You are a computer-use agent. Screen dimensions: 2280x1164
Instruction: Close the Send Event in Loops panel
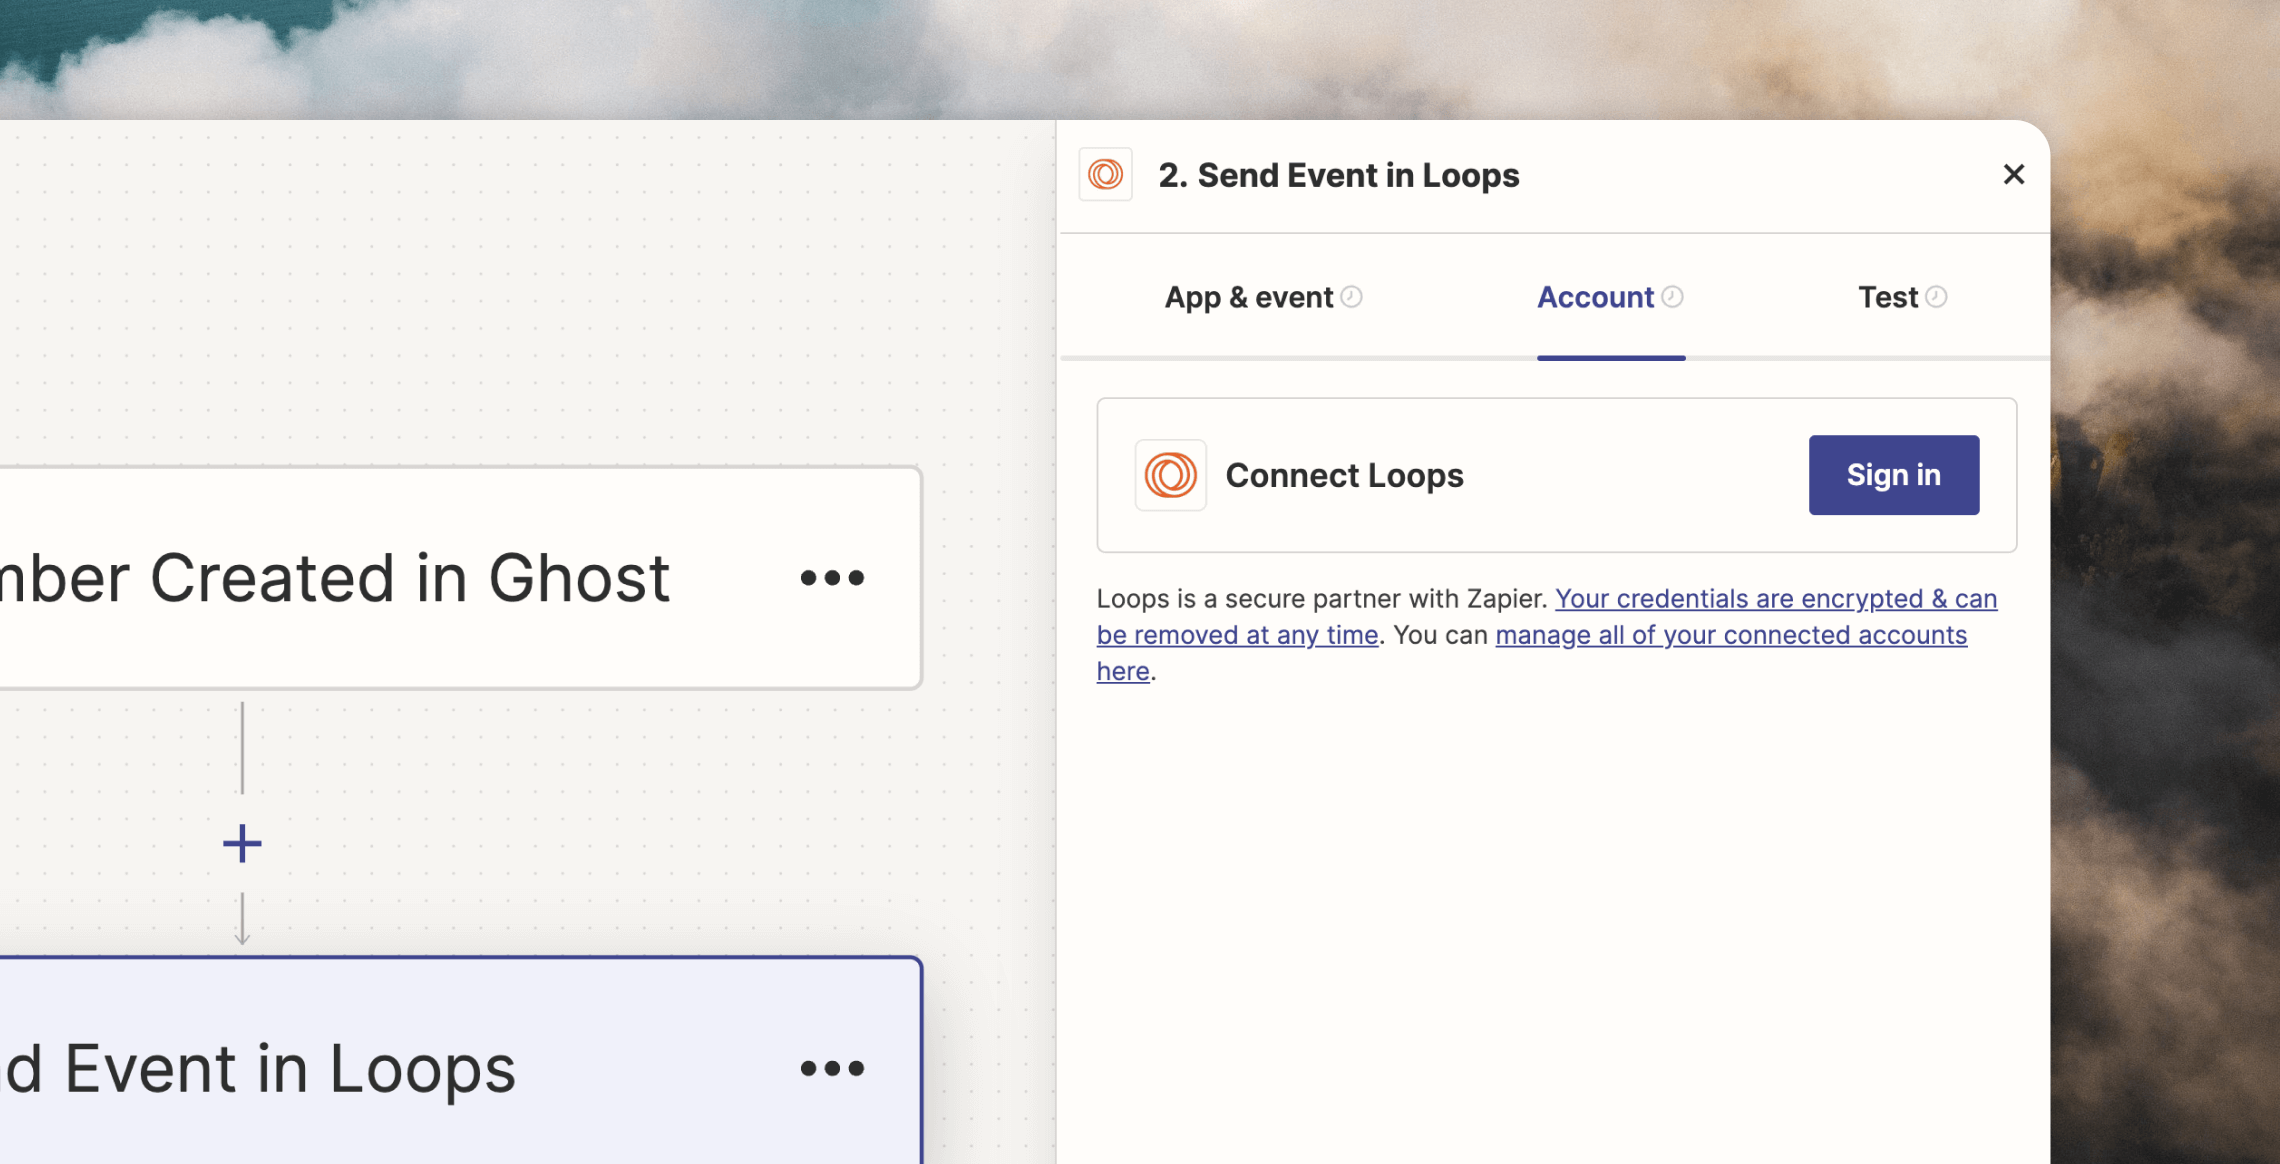(x=2014, y=175)
